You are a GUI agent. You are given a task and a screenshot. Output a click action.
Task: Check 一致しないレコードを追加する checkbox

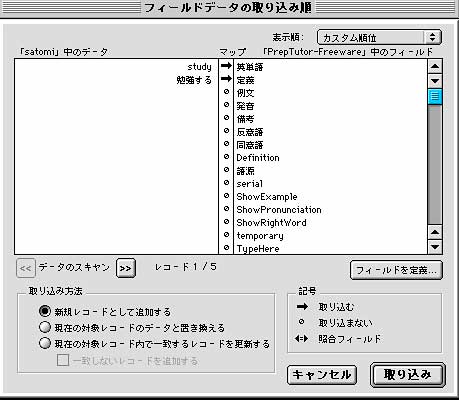[63, 360]
